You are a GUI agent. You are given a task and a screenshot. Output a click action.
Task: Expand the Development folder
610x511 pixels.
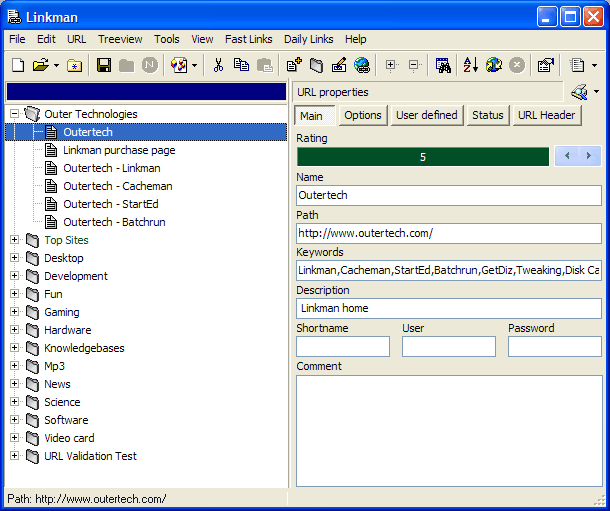point(14,276)
